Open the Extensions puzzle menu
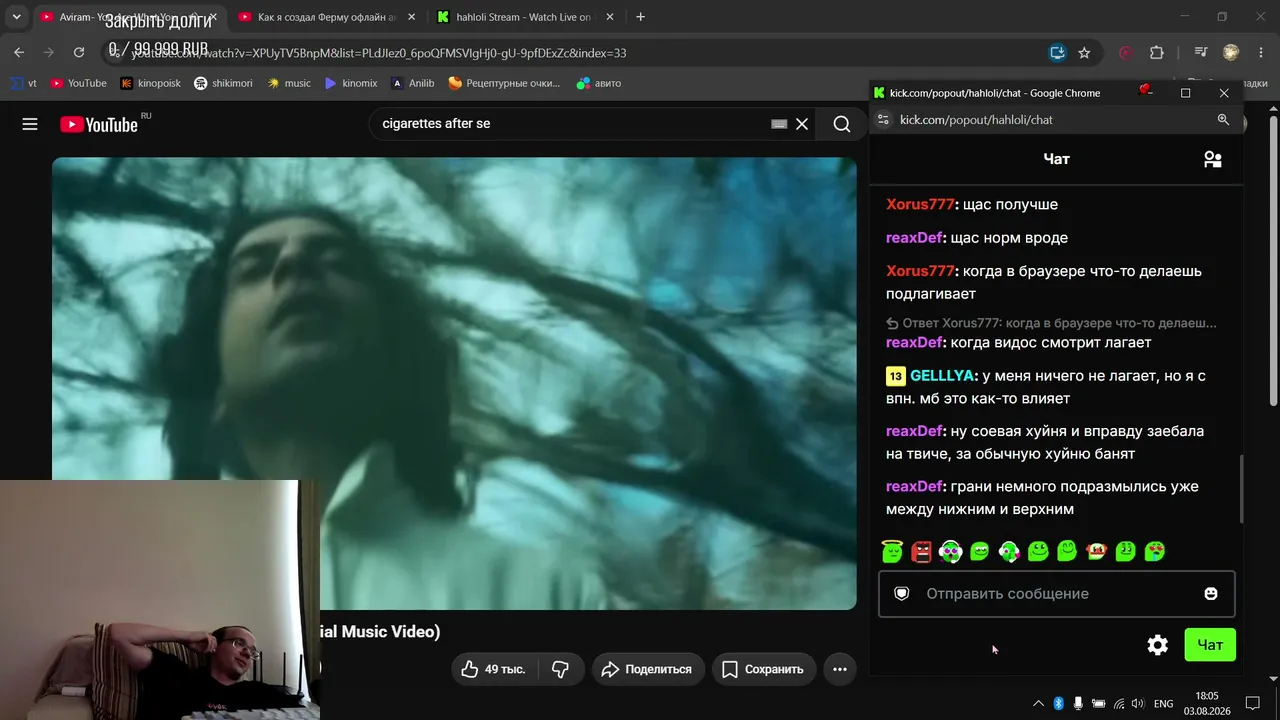The height and width of the screenshot is (720, 1280). 1157,53
